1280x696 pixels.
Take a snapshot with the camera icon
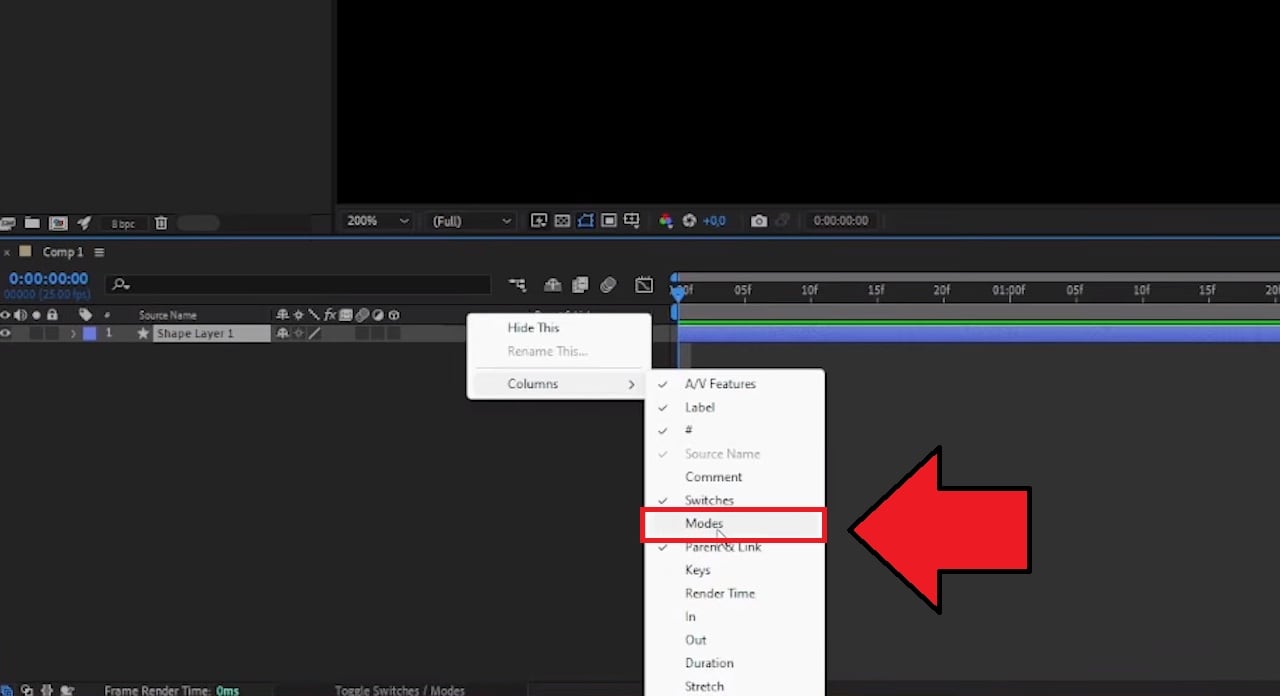click(x=759, y=221)
